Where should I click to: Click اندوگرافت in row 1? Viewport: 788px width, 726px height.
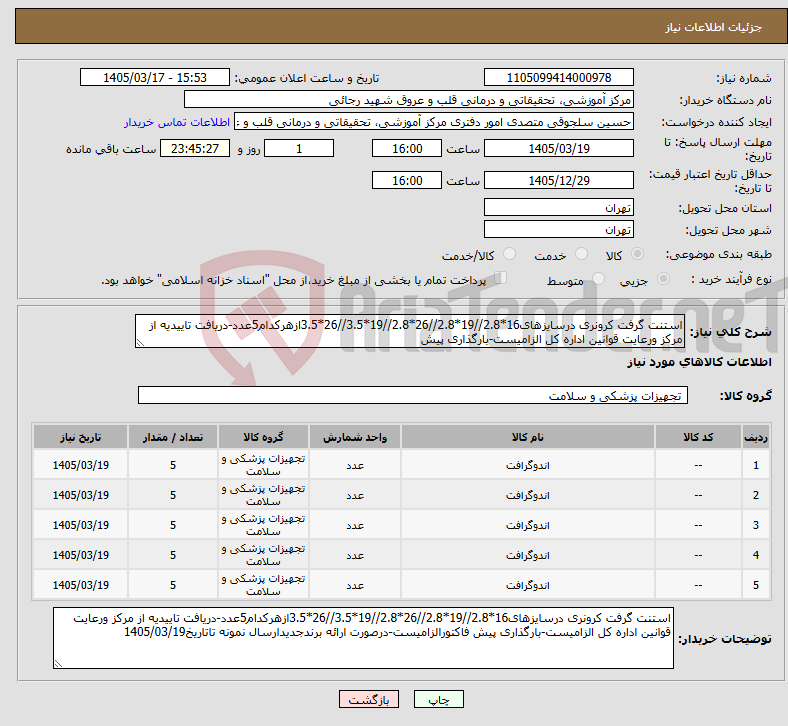pyautogui.click(x=528, y=466)
